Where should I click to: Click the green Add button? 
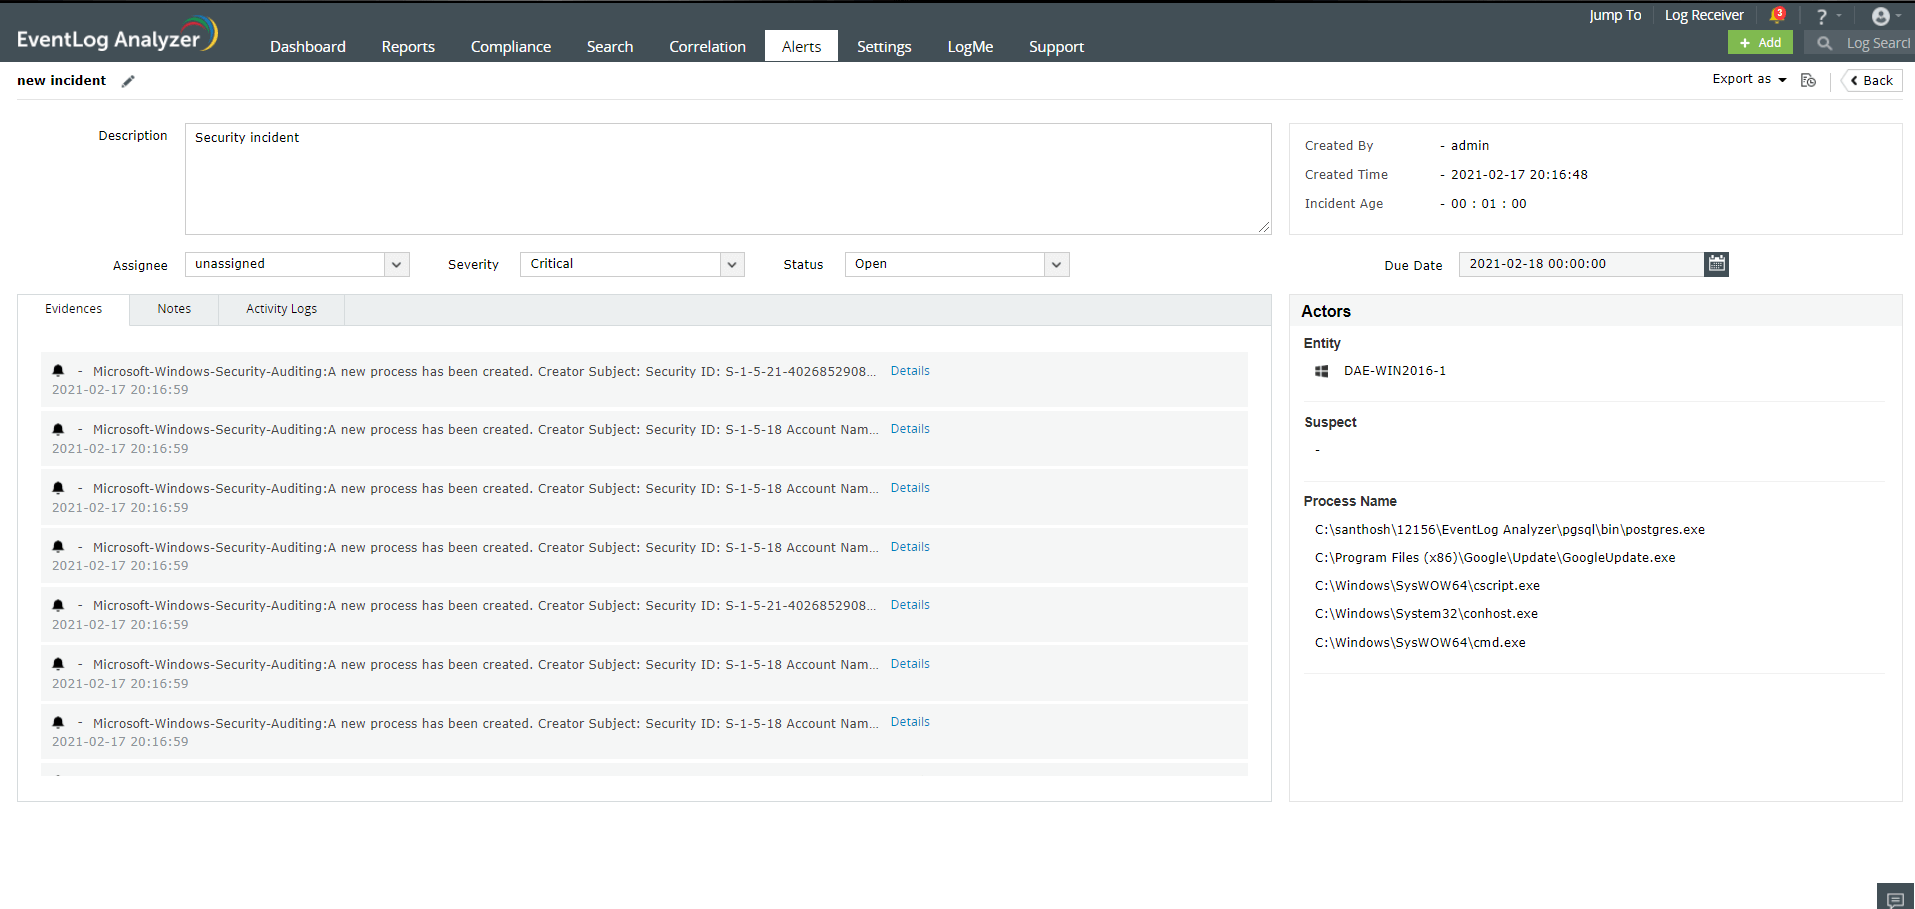click(1760, 42)
